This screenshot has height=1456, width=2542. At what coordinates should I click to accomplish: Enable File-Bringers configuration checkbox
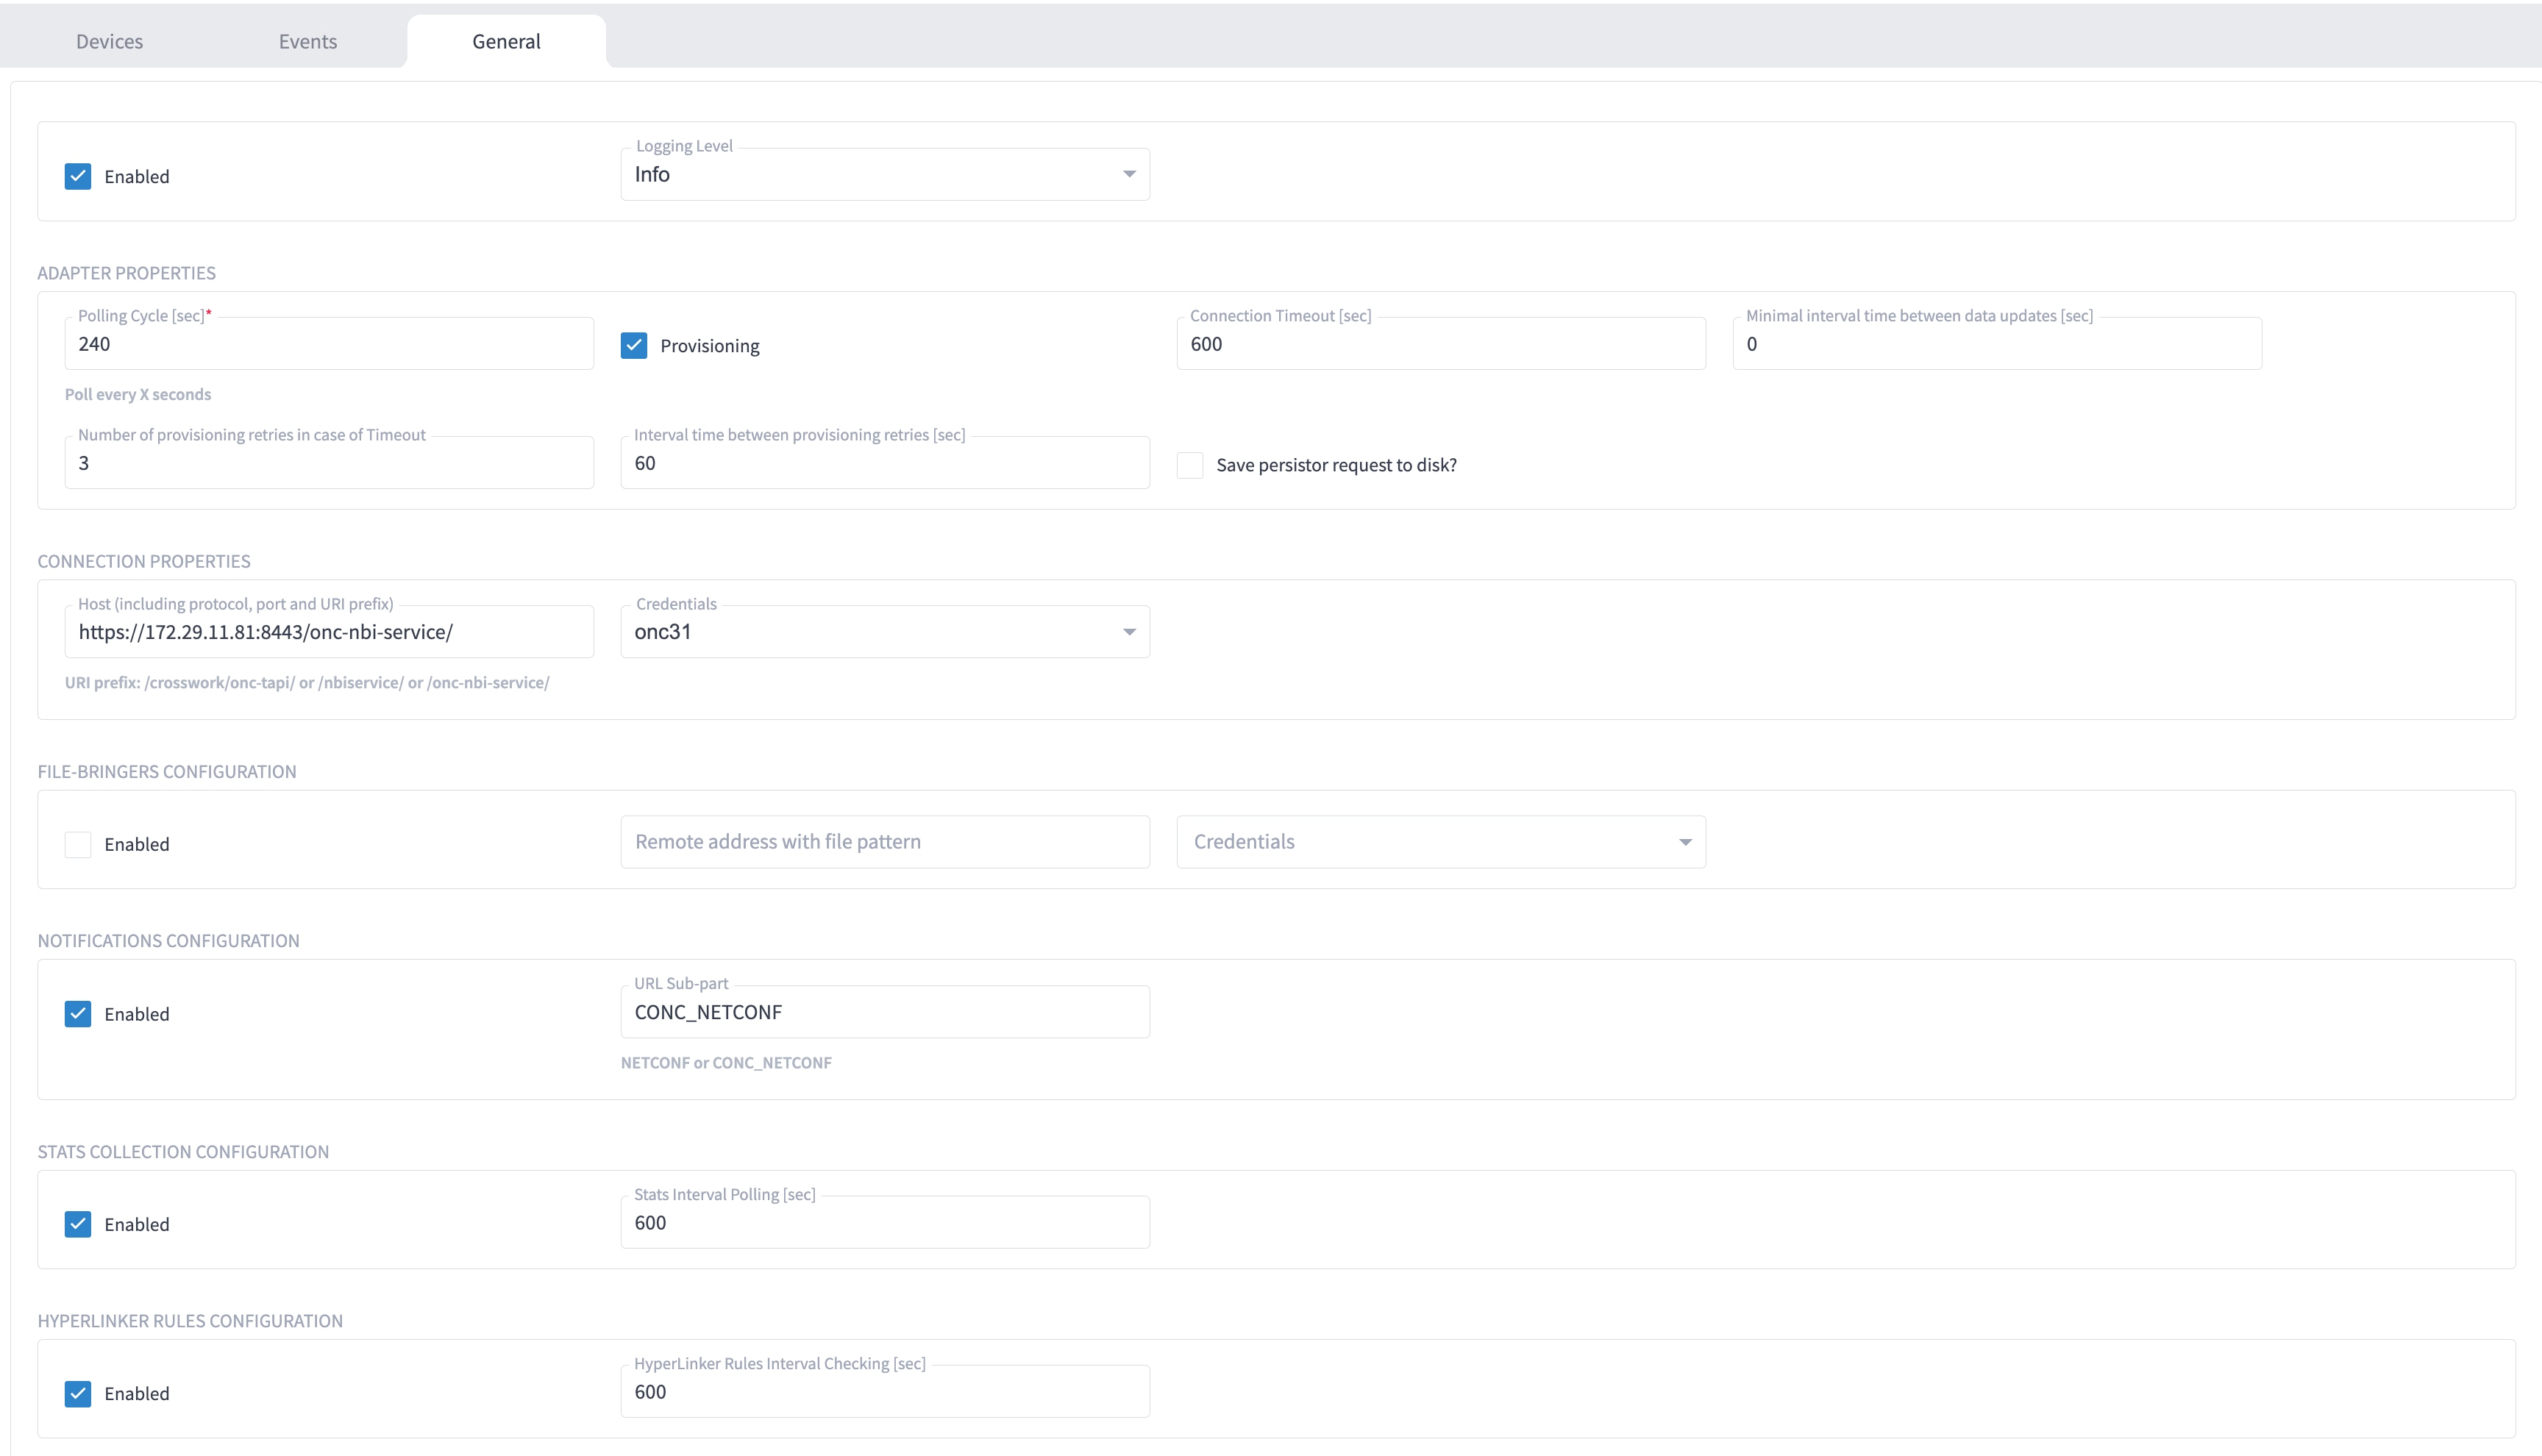[x=78, y=844]
